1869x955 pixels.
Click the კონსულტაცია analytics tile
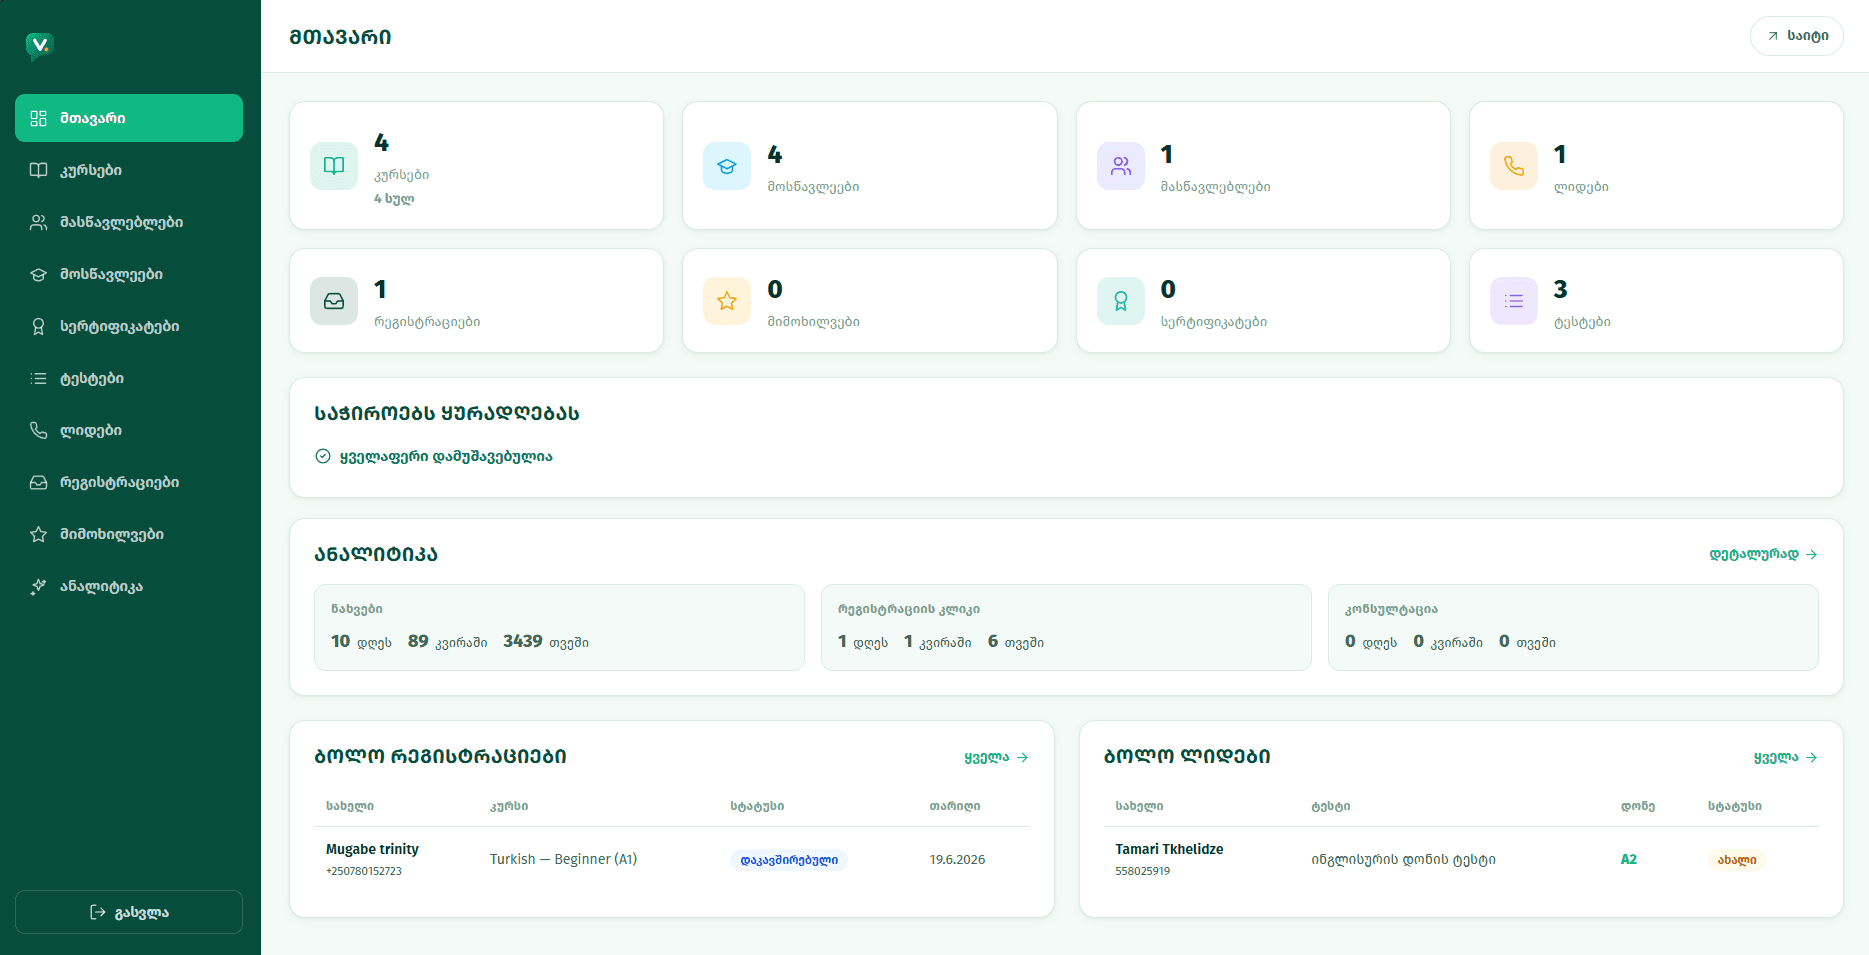[1573, 627]
